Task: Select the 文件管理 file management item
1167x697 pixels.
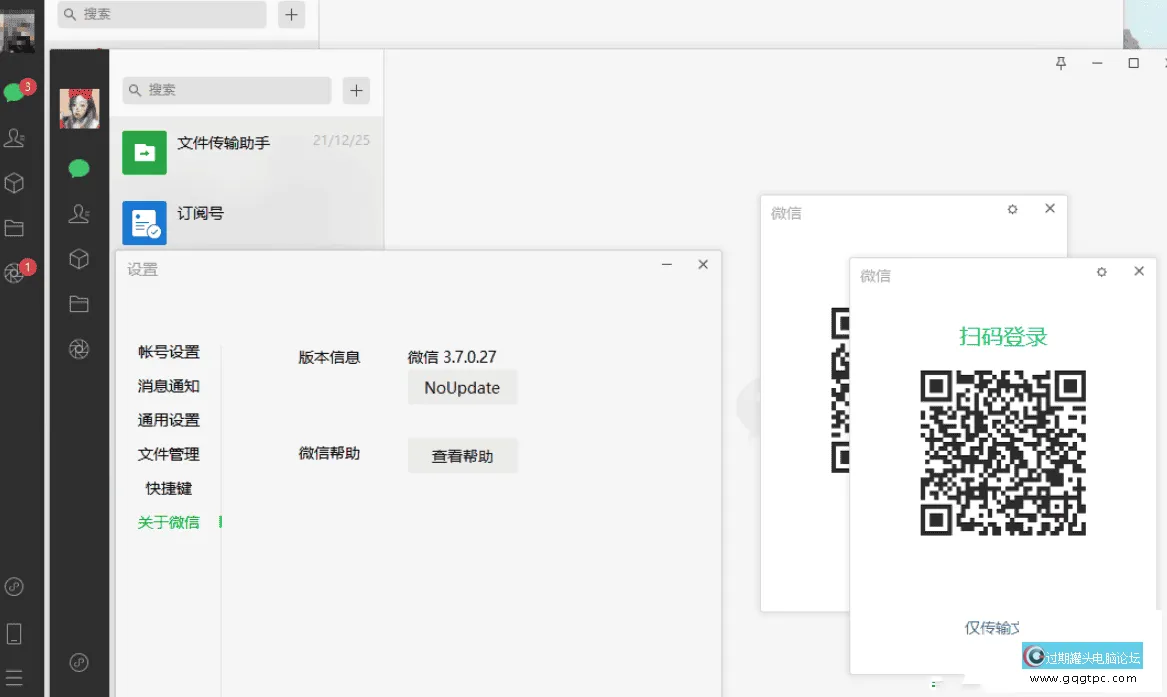Action: pos(169,454)
